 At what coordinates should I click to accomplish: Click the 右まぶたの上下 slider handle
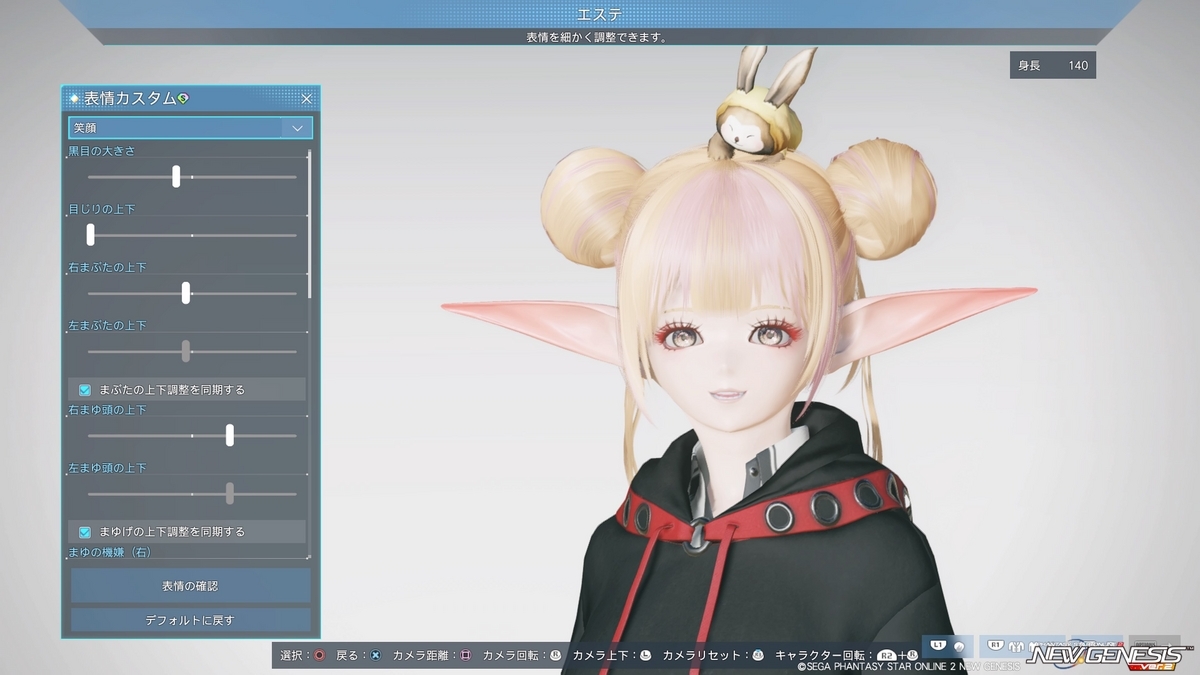coord(186,292)
